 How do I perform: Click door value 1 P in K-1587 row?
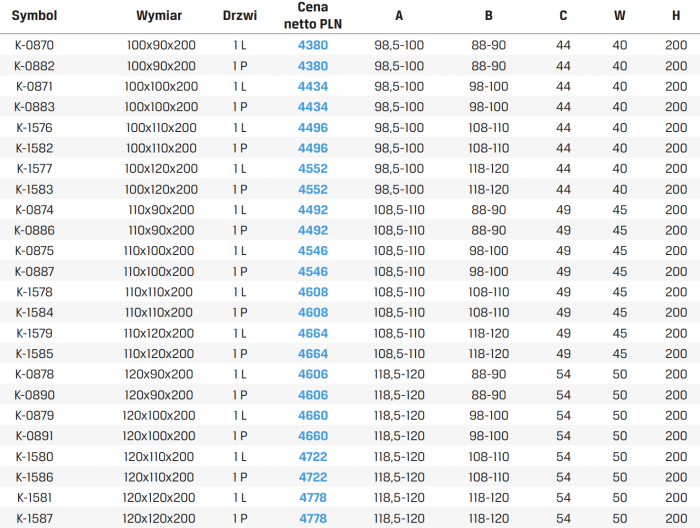click(x=240, y=519)
